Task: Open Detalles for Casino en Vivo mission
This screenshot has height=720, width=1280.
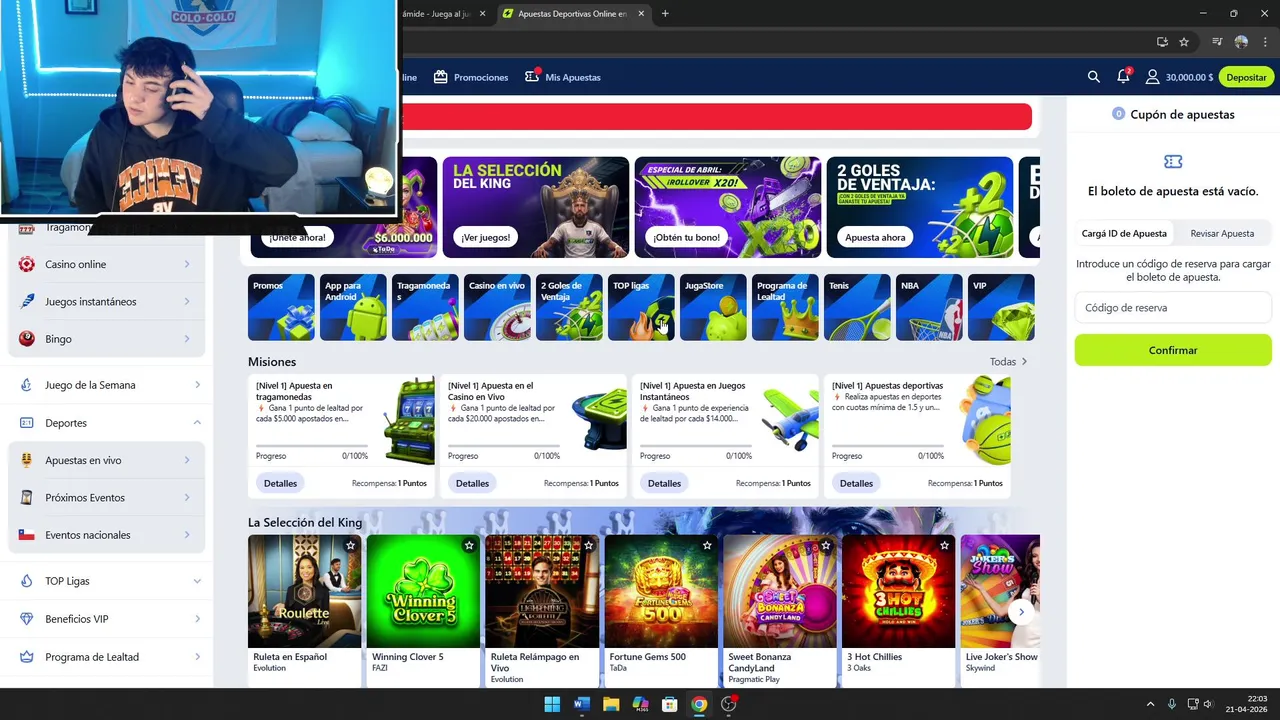Action: [472, 483]
